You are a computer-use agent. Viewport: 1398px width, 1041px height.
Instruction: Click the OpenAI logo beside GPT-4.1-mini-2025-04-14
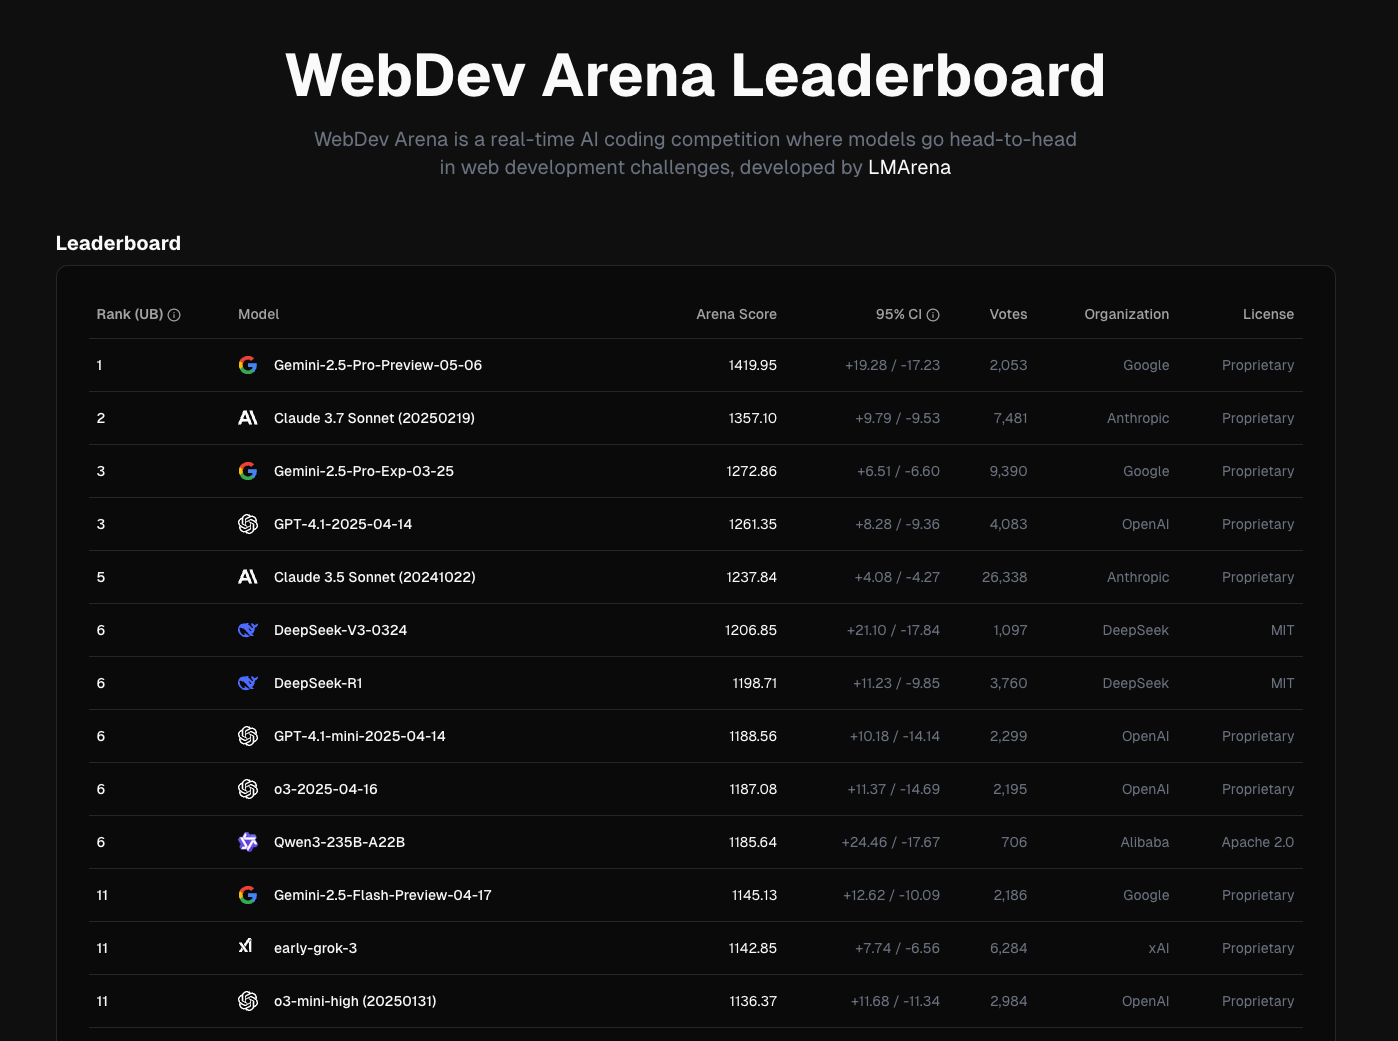coord(248,736)
